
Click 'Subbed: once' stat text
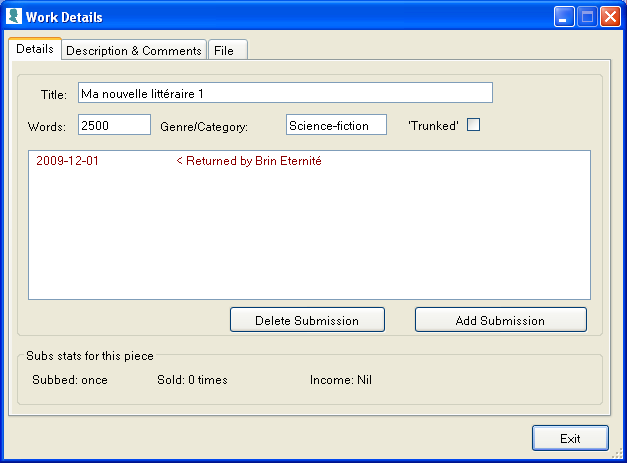pyautogui.click(x=70, y=380)
